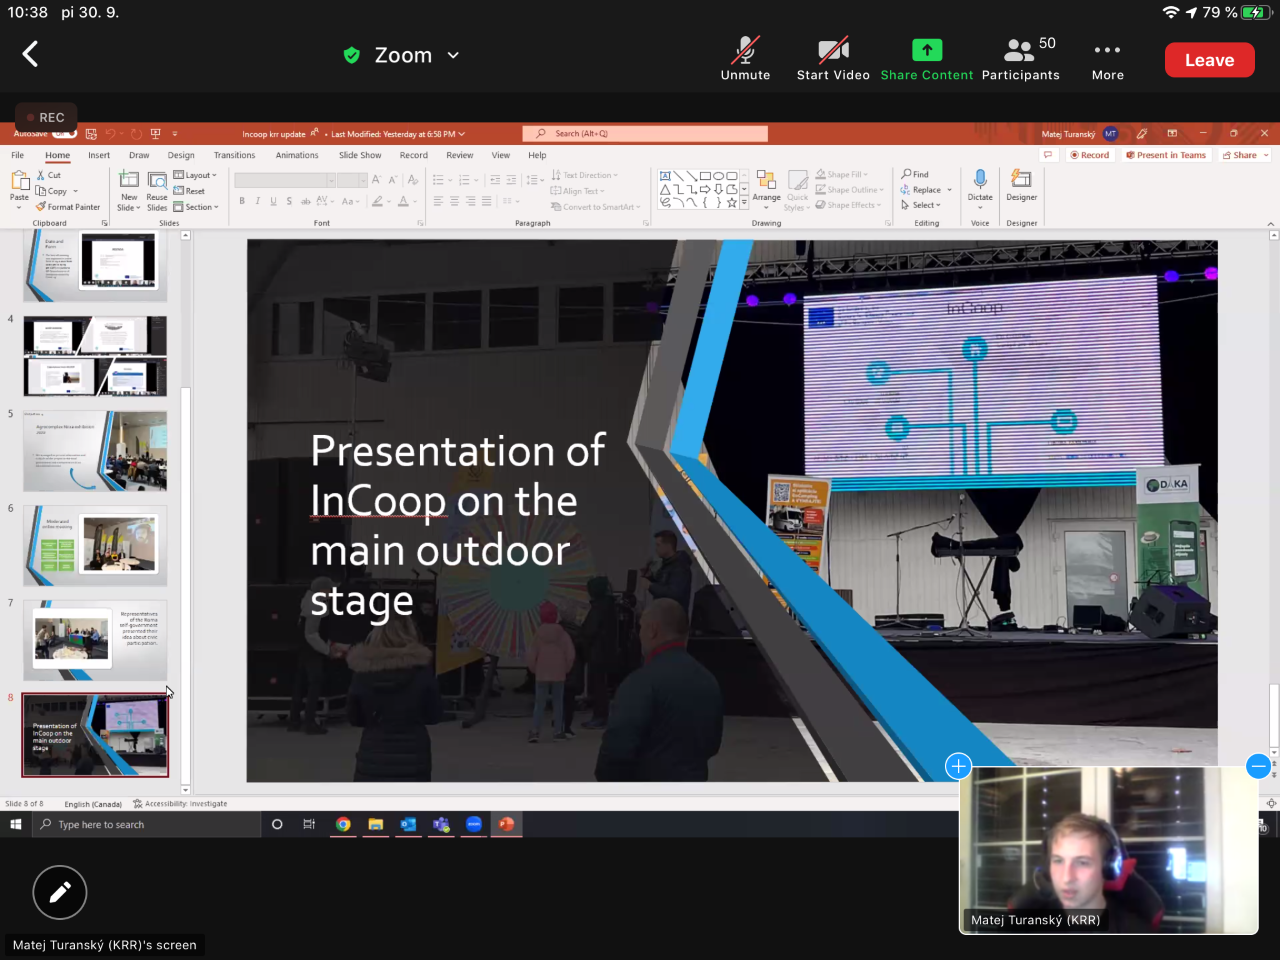Switch to the Design tab

pyautogui.click(x=181, y=155)
